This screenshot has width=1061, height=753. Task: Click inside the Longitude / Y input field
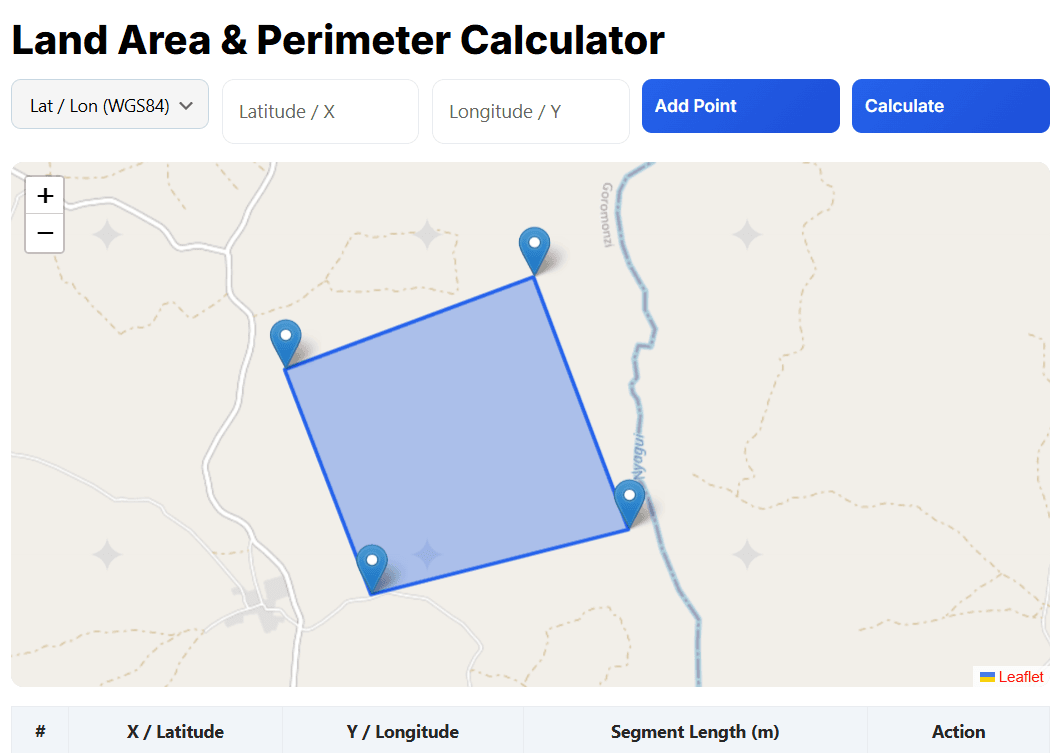click(x=530, y=111)
